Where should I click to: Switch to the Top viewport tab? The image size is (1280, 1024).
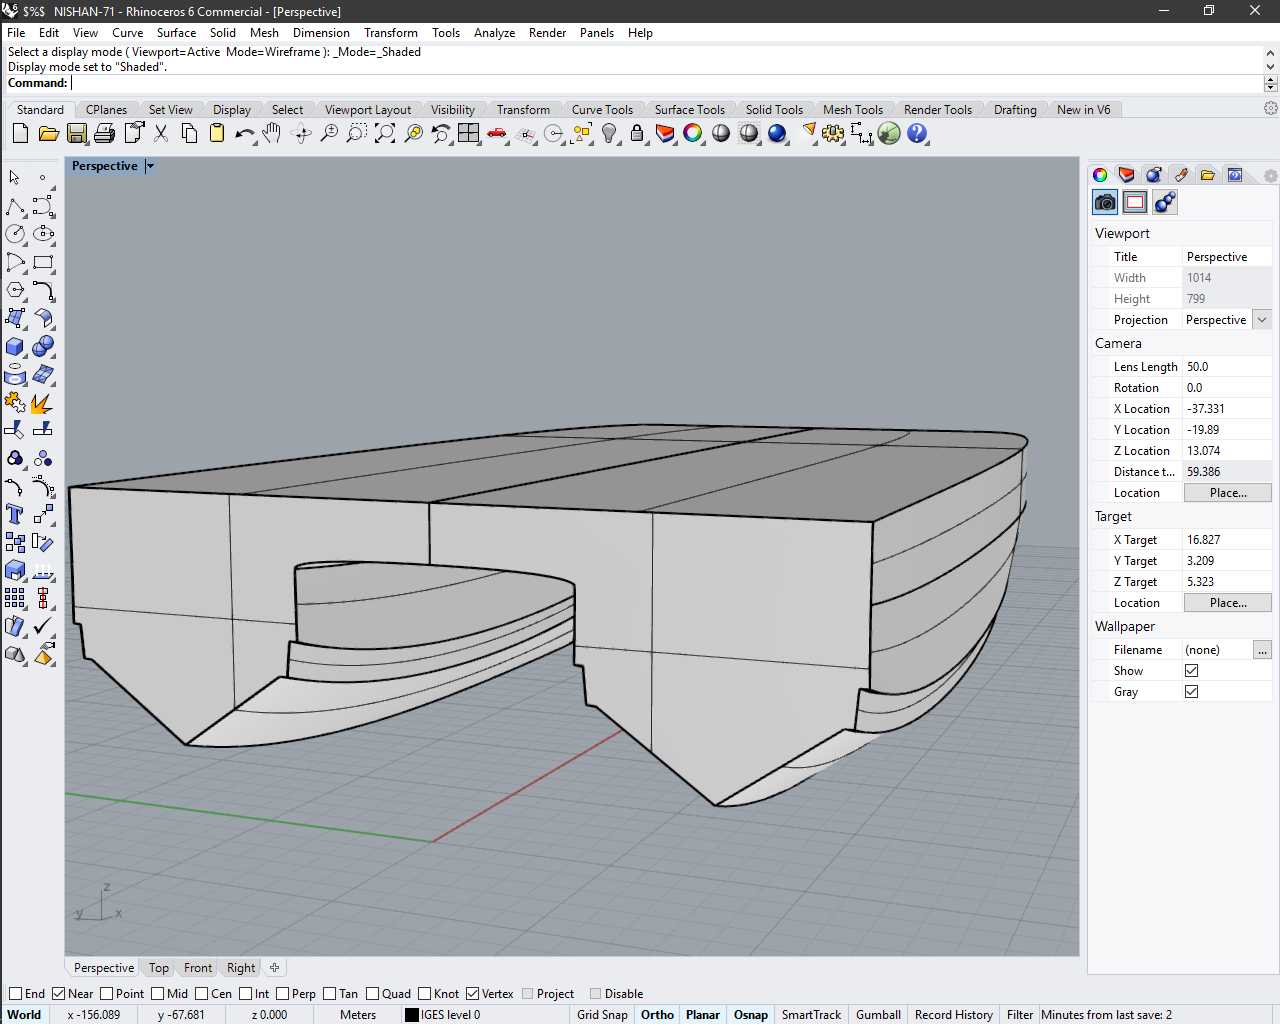(x=159, y=967)
